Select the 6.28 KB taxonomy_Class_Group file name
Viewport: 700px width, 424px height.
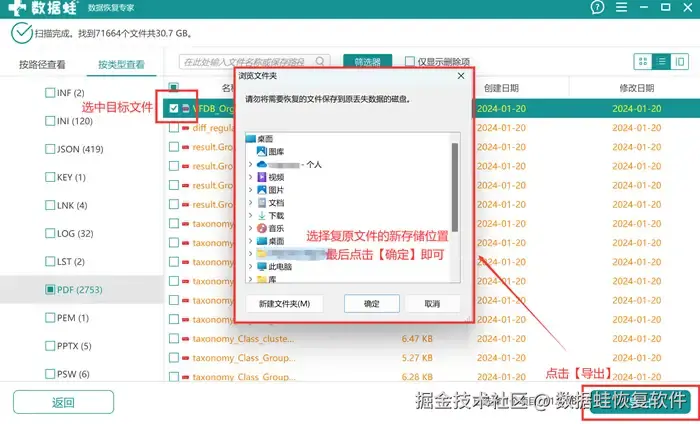coord(244,377)
